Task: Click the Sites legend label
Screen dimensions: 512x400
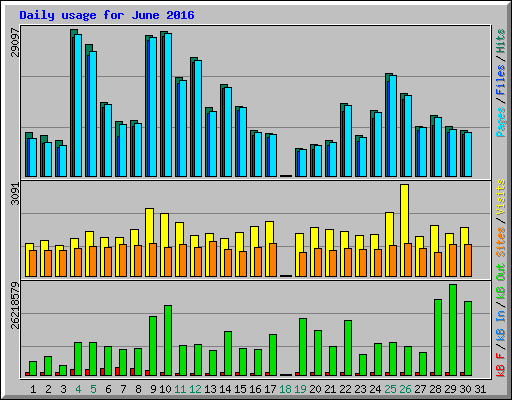Action: tap(501, 242)
